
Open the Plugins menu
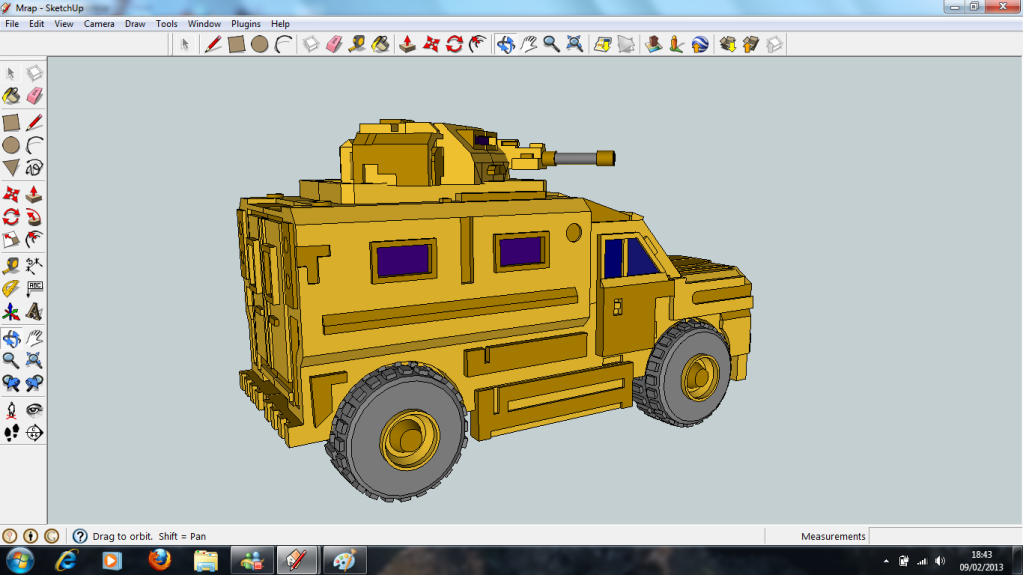[x=246, y=23]
